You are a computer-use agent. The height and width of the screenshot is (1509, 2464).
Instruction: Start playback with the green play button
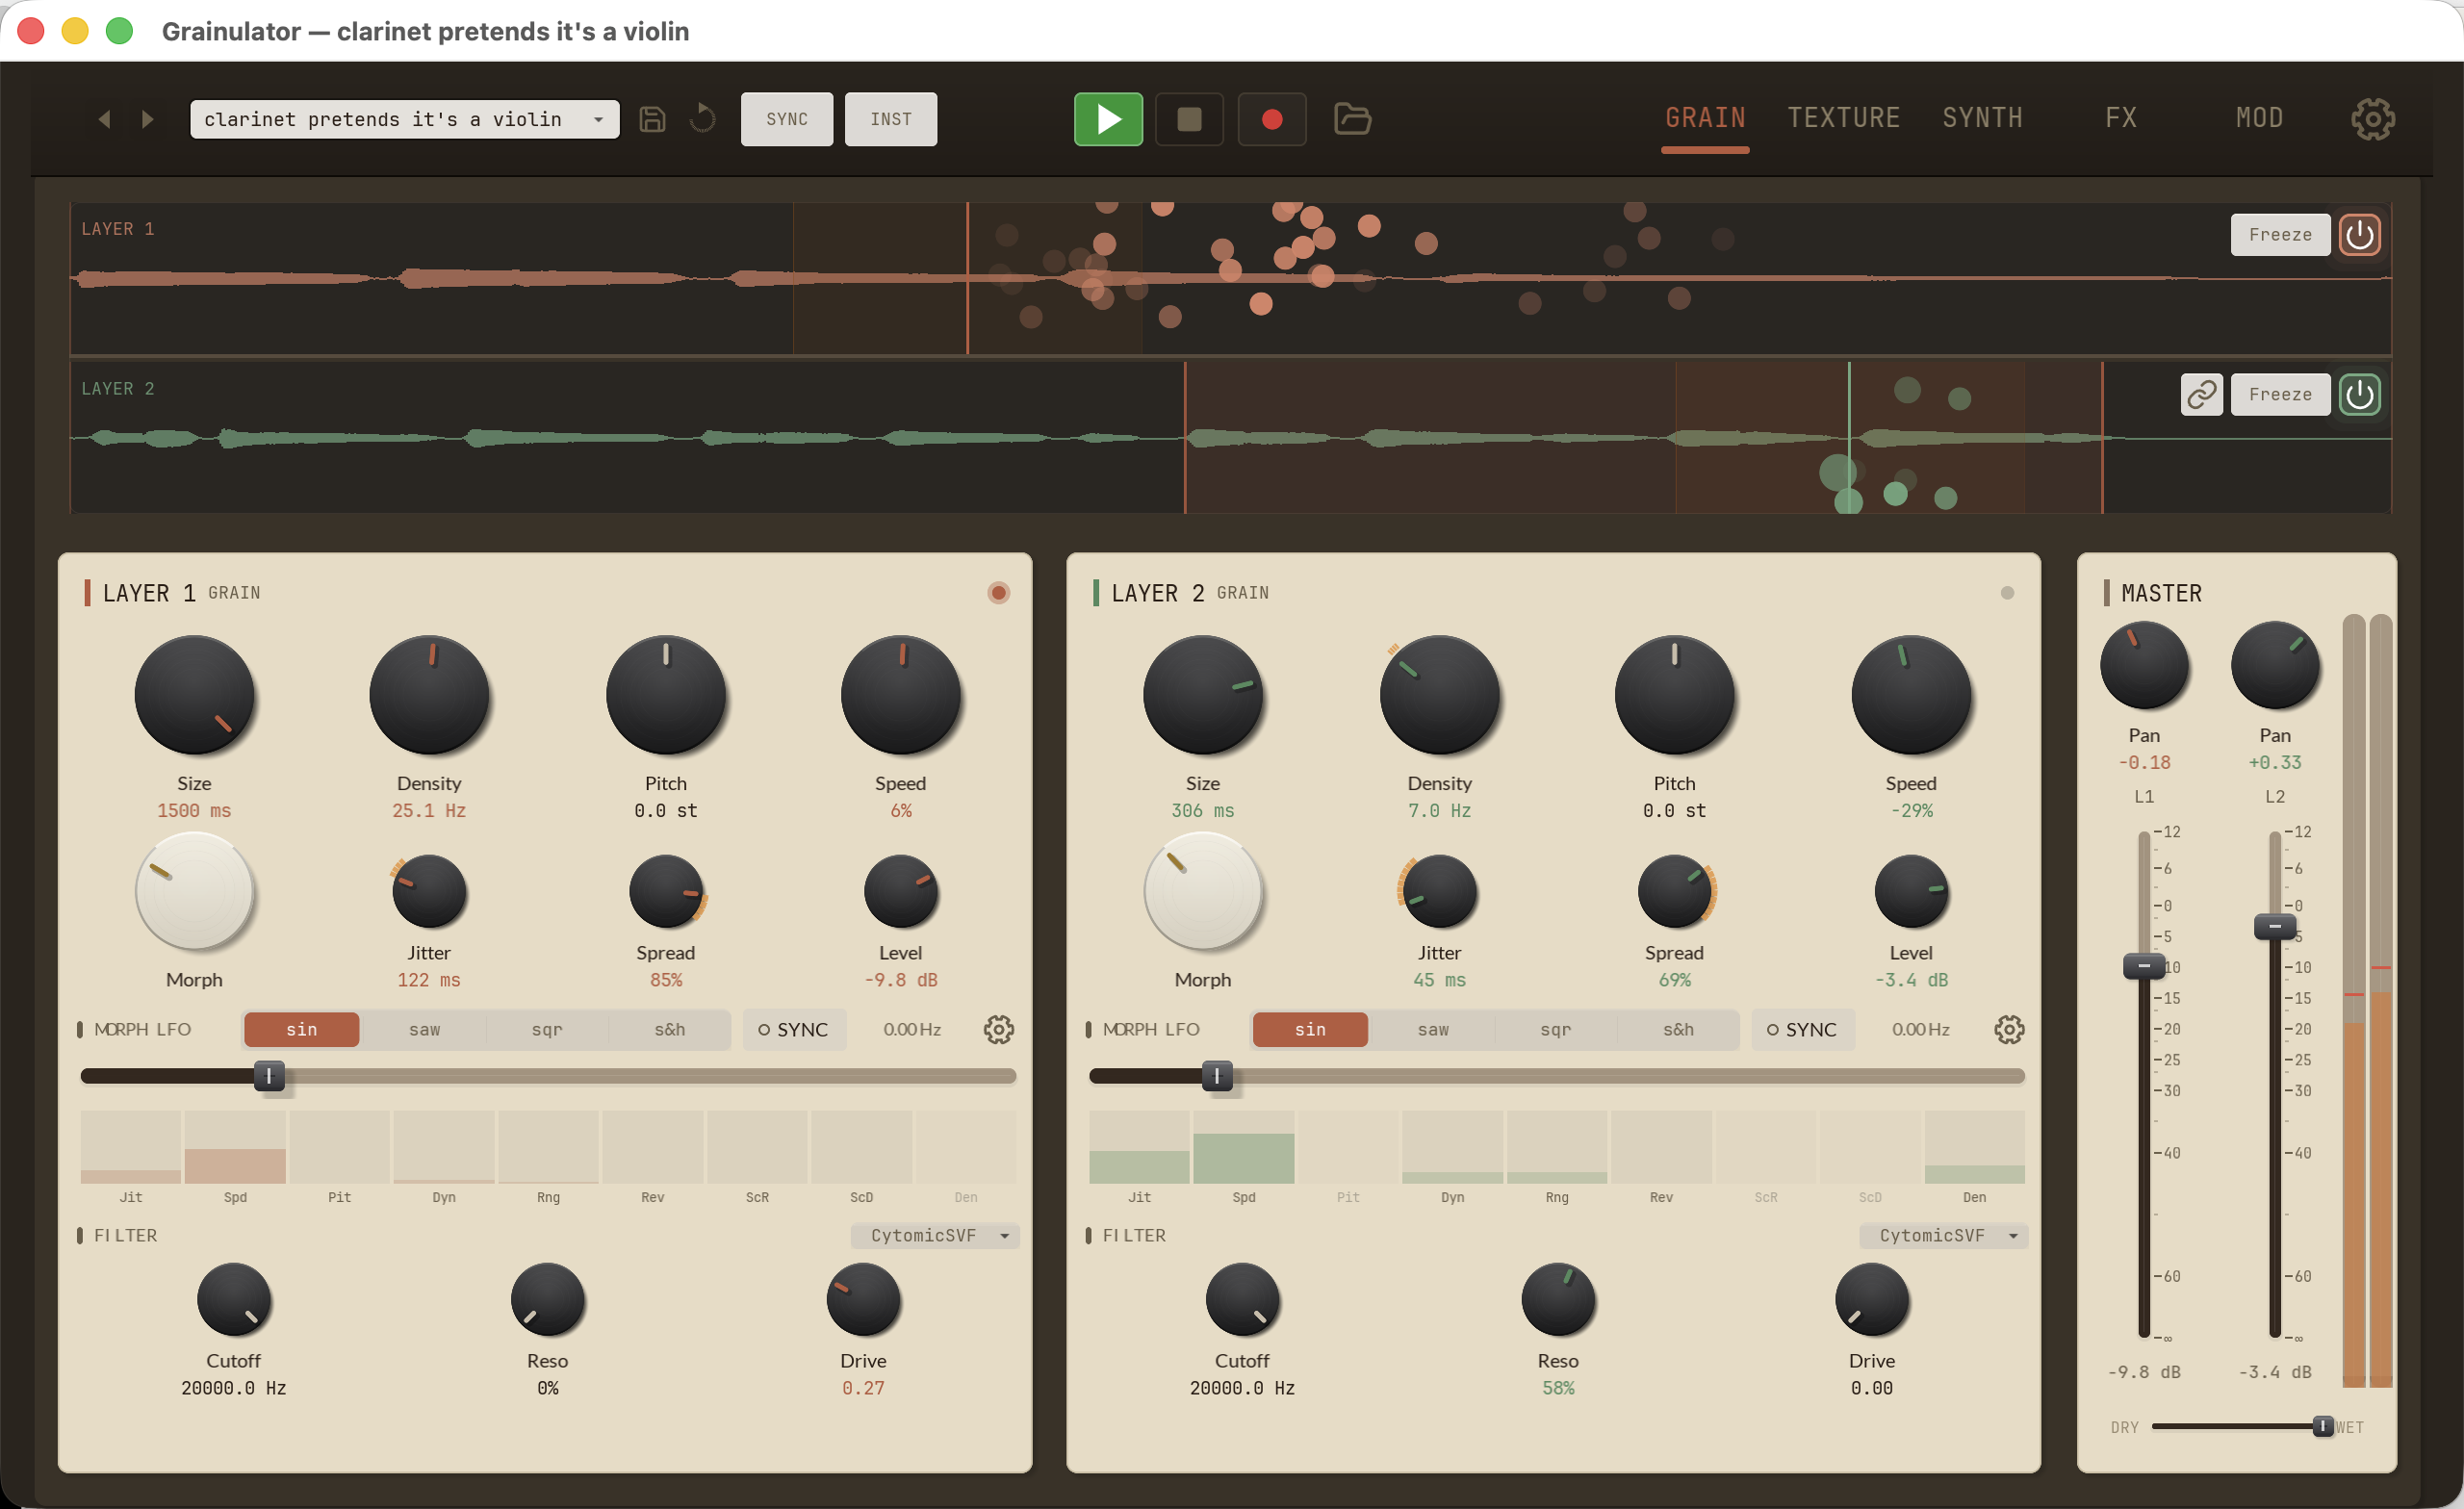1108,119
